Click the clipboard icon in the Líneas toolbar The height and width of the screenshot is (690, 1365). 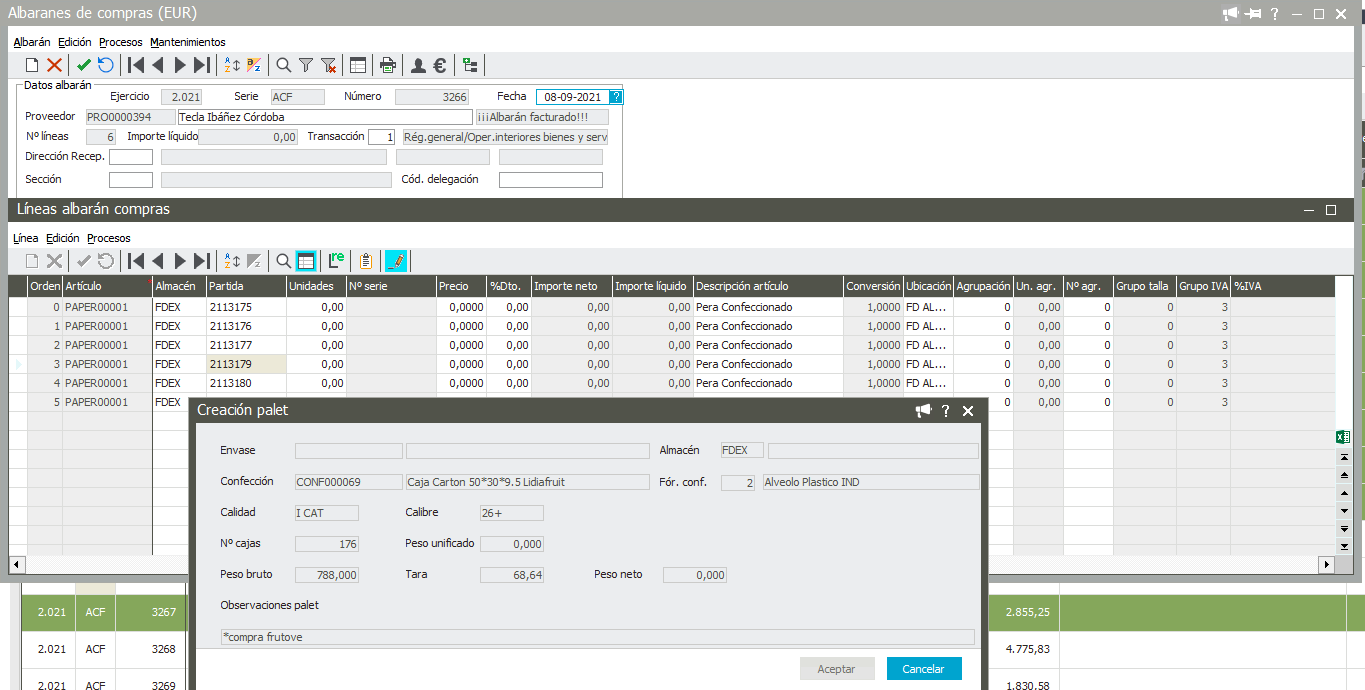coord(366,261)
